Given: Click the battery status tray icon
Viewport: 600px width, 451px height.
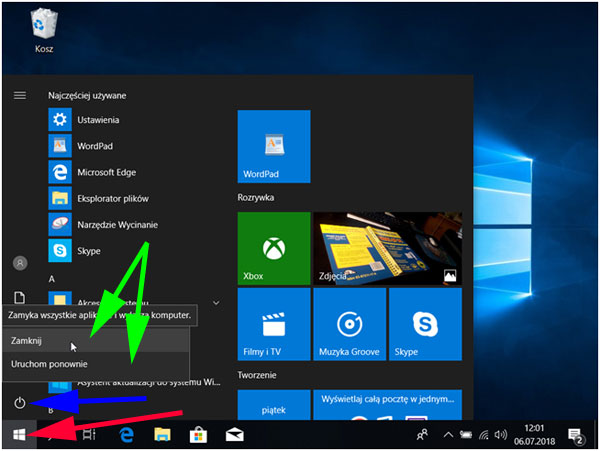Looking at the screenshot, I should point(465,435).
